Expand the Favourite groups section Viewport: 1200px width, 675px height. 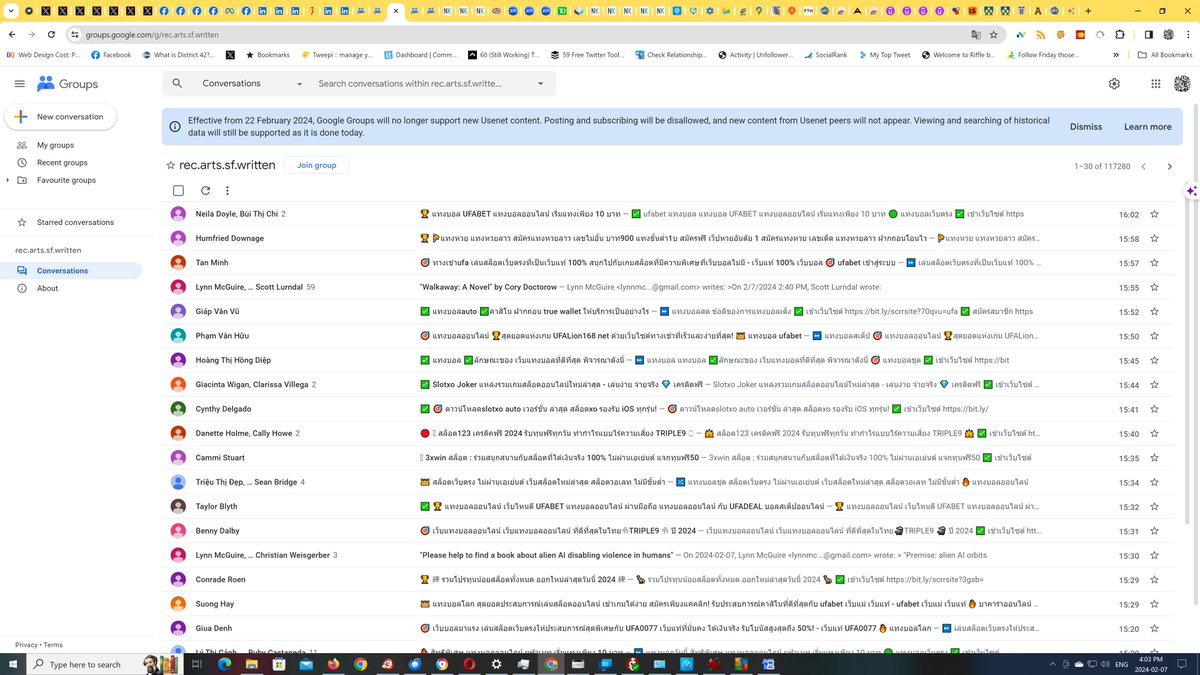coord(8,180)
